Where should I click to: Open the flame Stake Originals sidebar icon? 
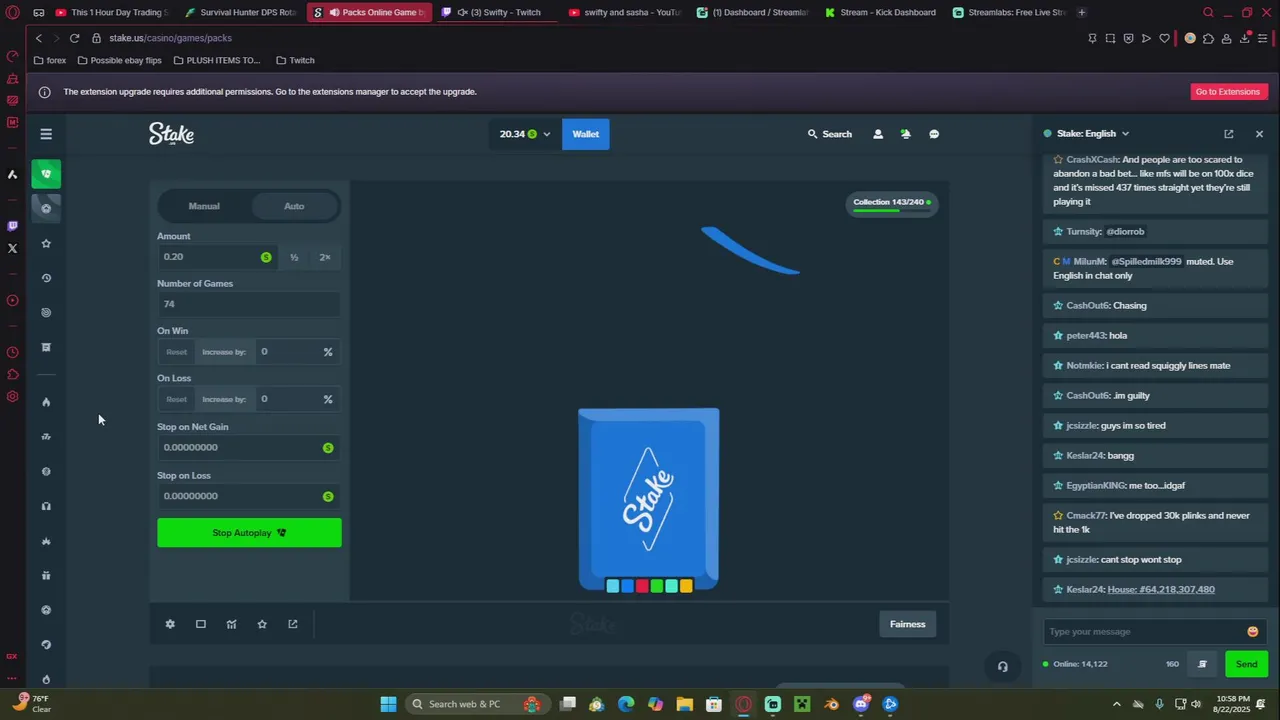click(46, 402)
